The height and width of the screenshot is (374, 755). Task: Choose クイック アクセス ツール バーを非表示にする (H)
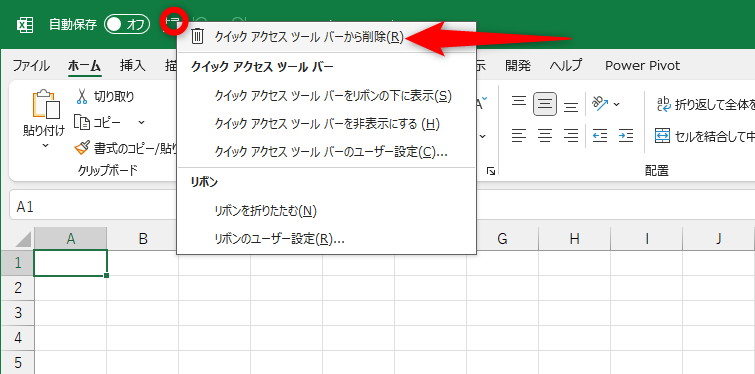click(326, 125)
